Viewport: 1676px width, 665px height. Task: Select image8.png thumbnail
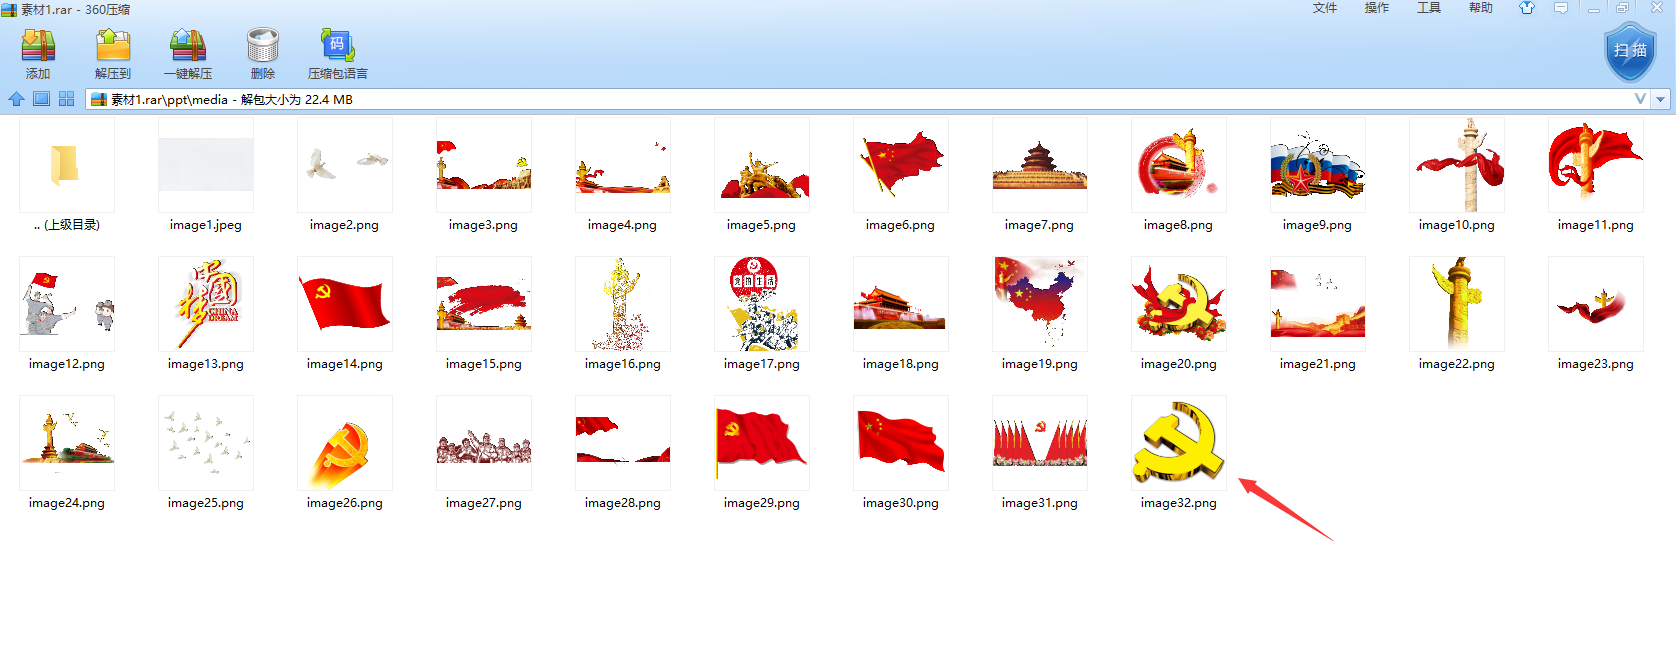[1179, 165]
